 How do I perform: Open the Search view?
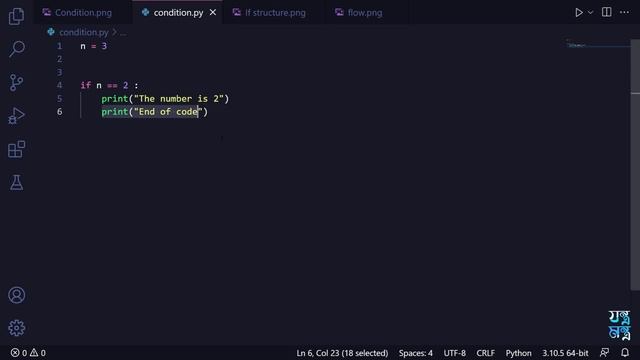coord(16,49)
